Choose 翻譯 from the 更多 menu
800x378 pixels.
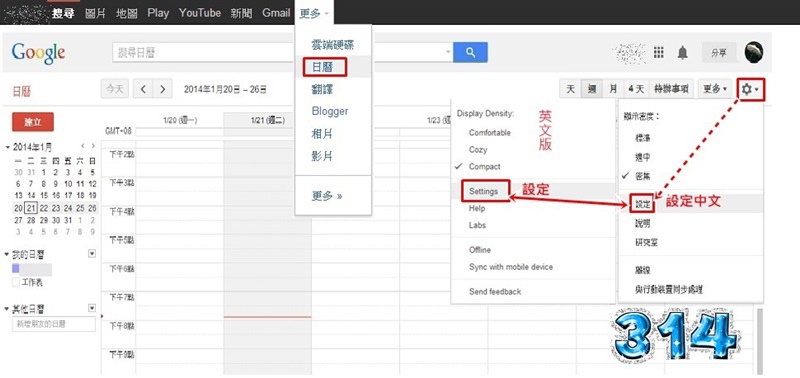pyautogui.click(x=322, y=89)
